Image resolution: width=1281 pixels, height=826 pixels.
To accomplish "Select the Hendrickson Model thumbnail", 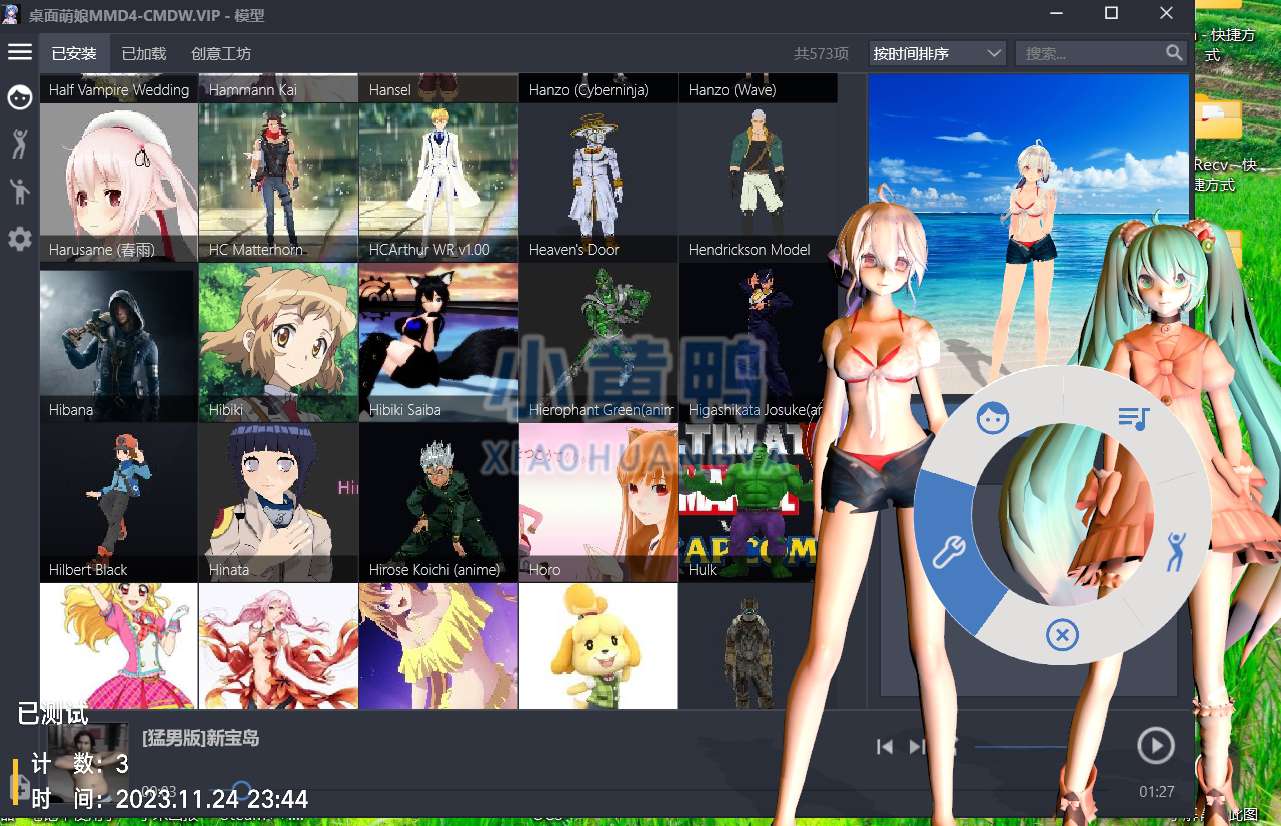I will click(x=758, y=182).
